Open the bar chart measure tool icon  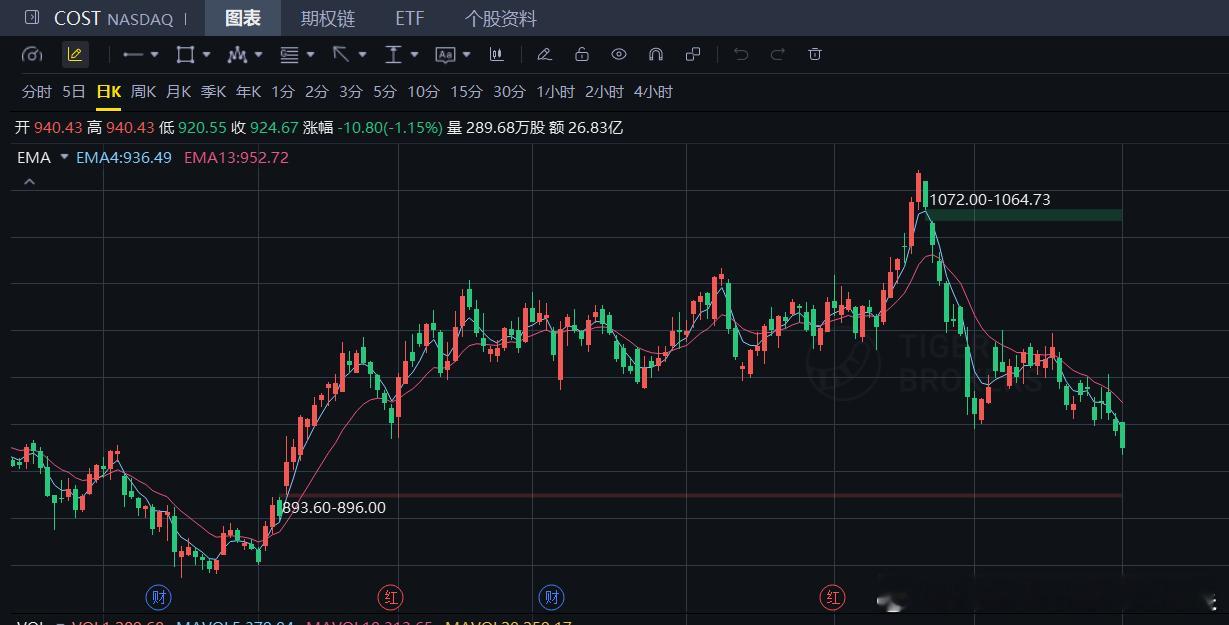coord(497,54)
